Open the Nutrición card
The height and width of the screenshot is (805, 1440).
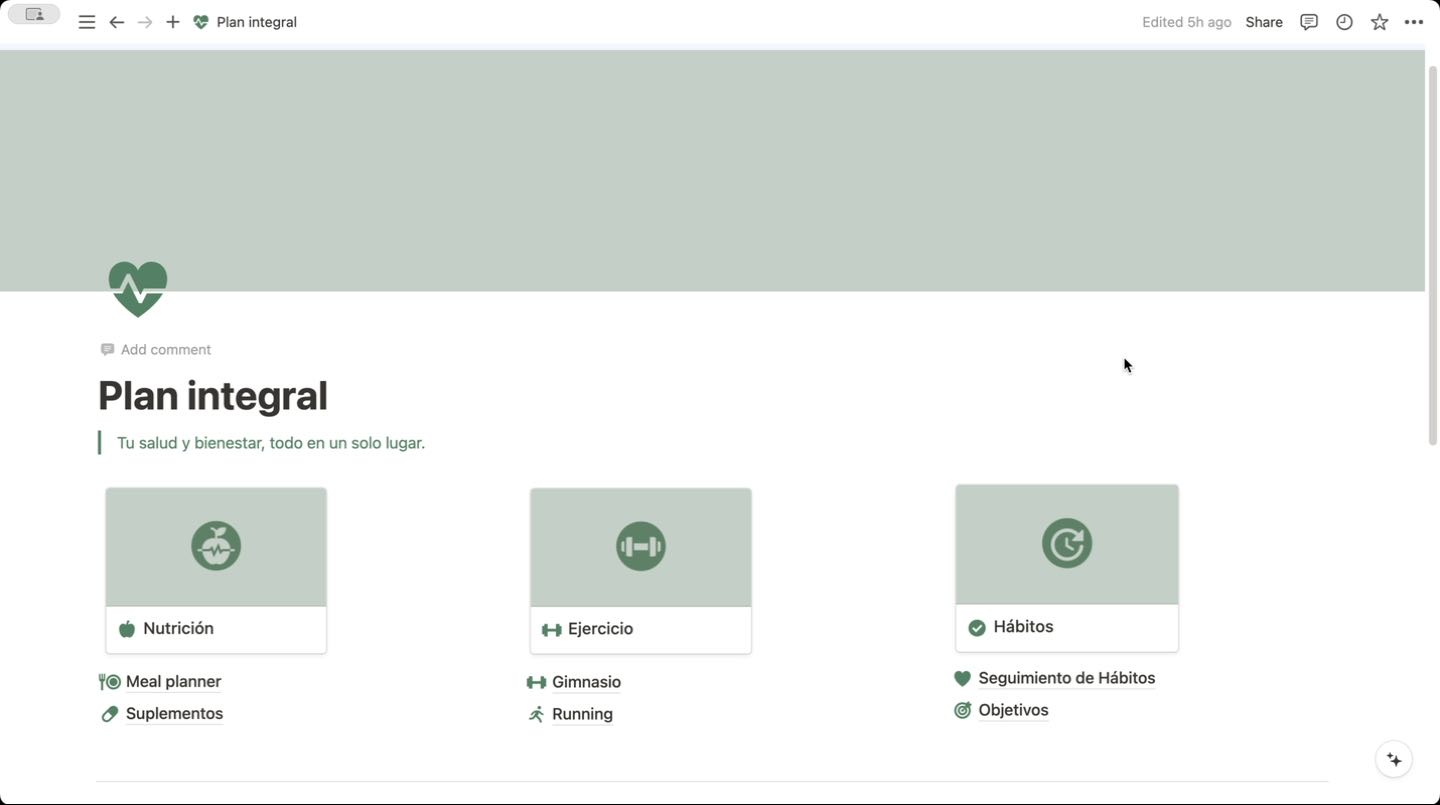[216, 570]
